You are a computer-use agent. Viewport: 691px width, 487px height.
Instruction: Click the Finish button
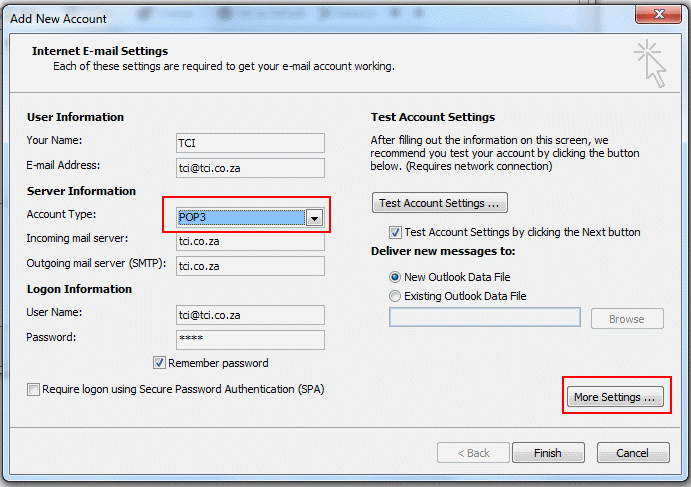[x=548, y=453]
